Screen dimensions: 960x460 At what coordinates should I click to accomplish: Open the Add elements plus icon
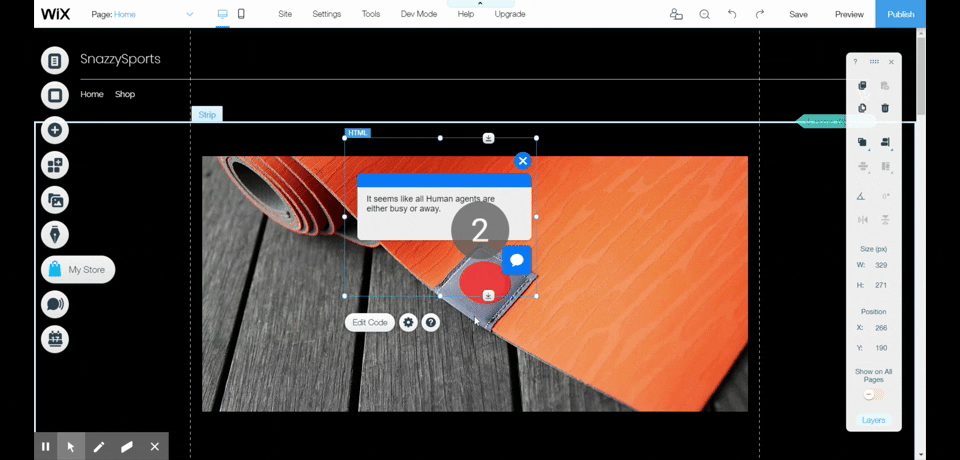click(x=54, y=130)
